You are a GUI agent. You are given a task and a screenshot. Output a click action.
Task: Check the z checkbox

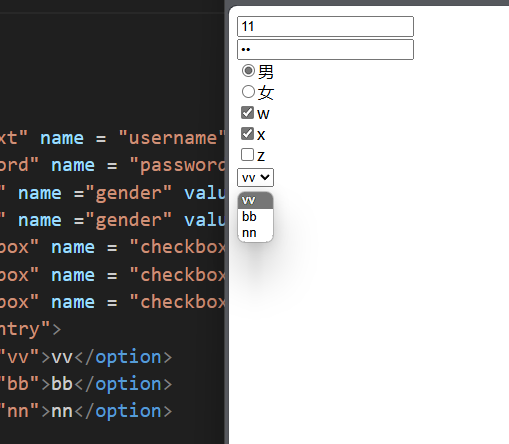(x=247, y=155)
